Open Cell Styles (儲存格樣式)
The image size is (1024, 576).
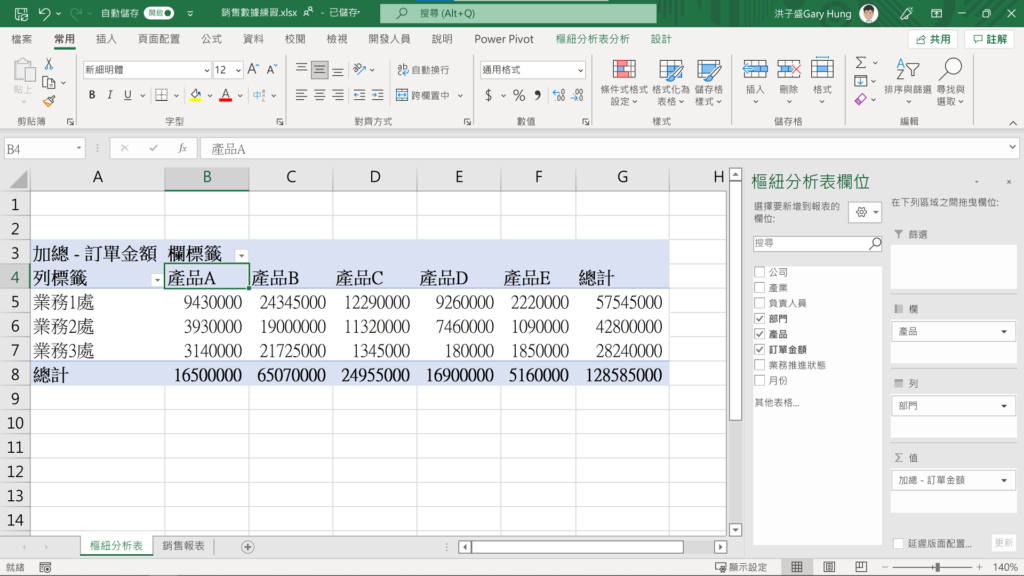tap(709, 82)
